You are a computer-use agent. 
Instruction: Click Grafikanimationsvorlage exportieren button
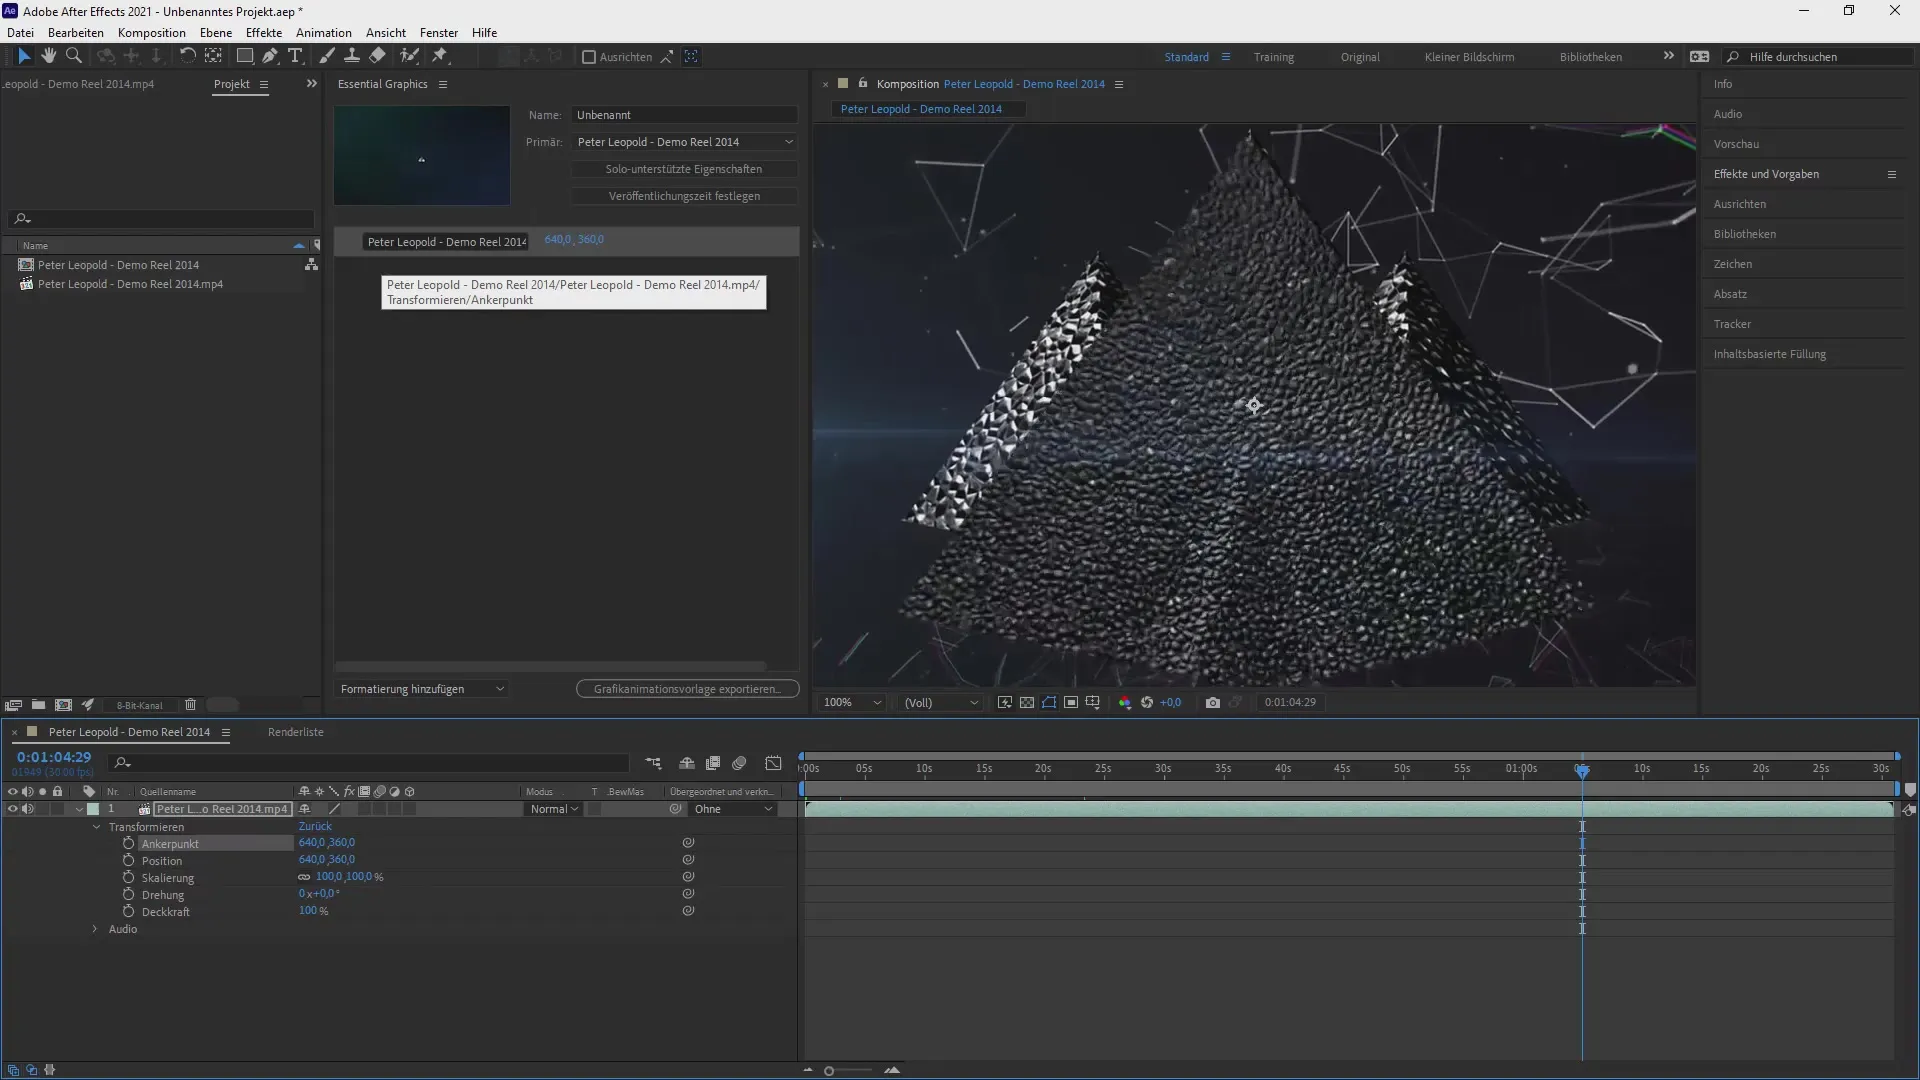(x=687, y=689)
